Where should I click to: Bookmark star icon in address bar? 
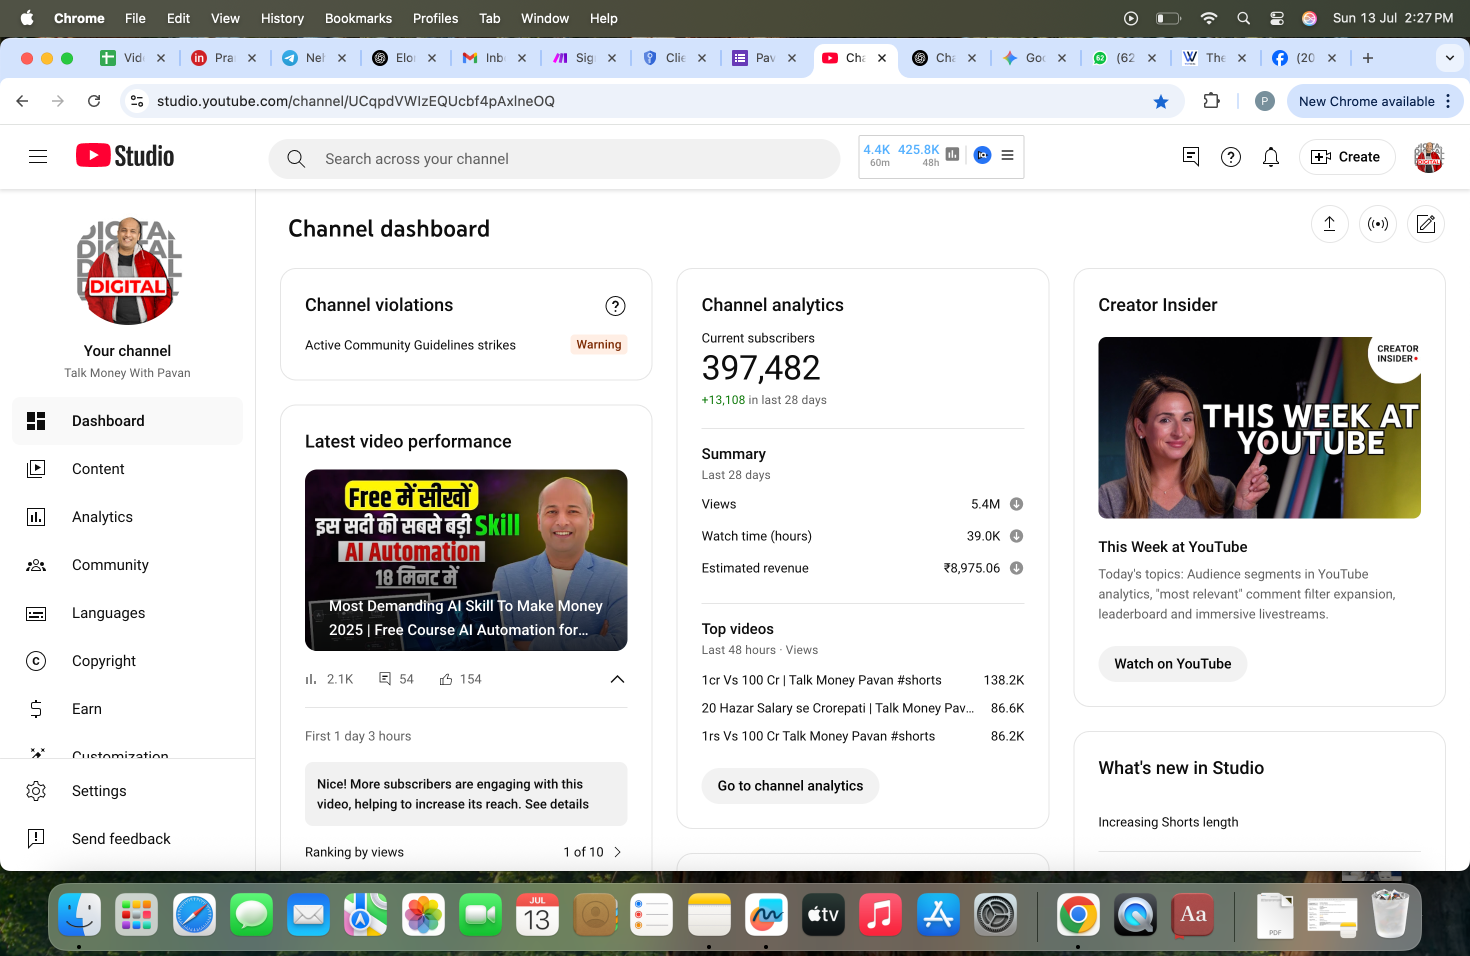[x=1161, y=101]
